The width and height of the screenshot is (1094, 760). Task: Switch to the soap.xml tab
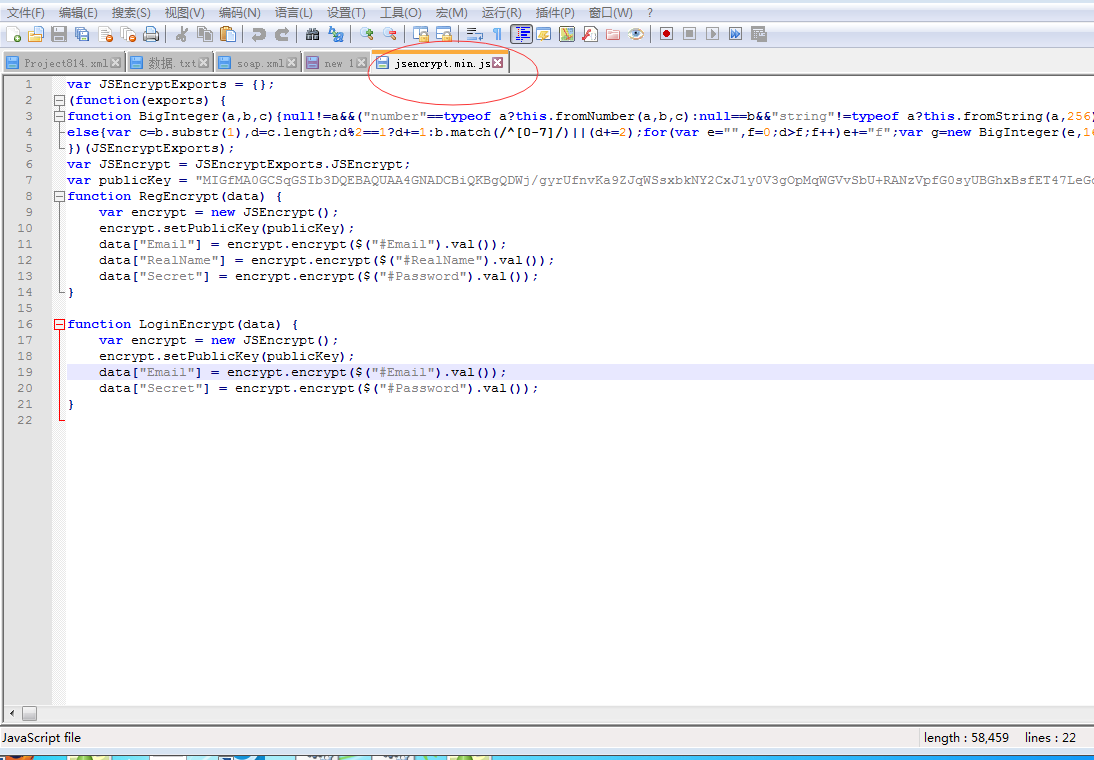pos(257,63)
